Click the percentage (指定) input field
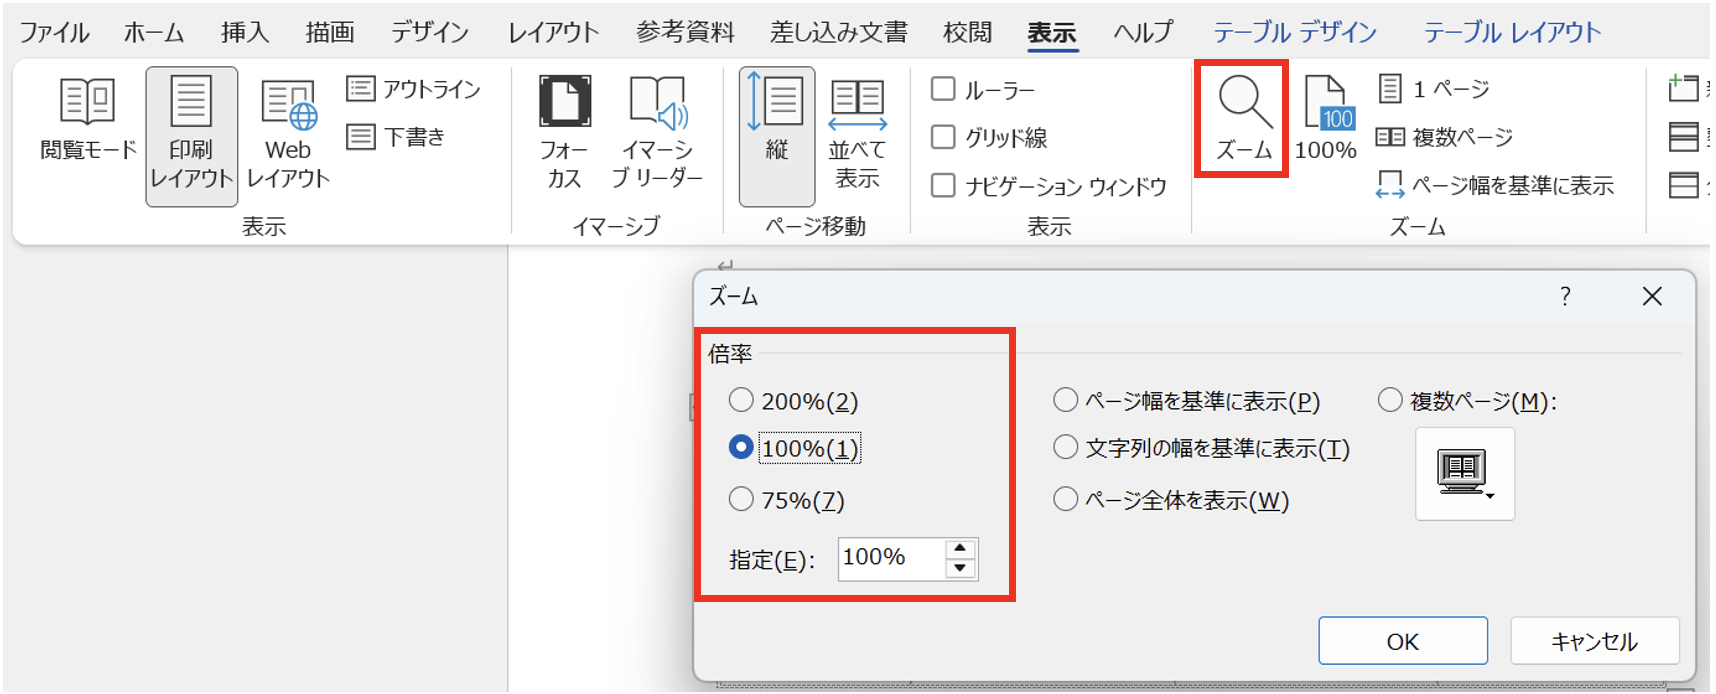 coord(890,558)
